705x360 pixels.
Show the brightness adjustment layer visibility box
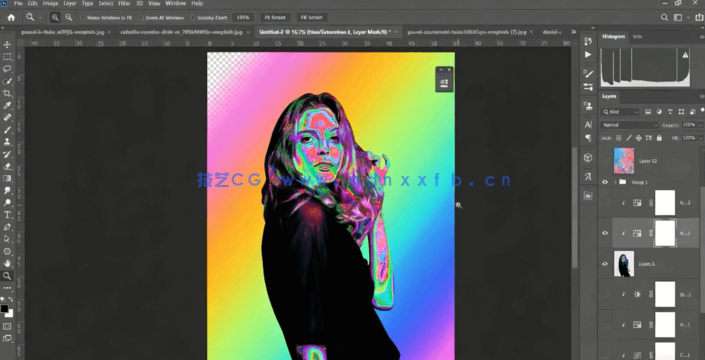click(605, 294)
